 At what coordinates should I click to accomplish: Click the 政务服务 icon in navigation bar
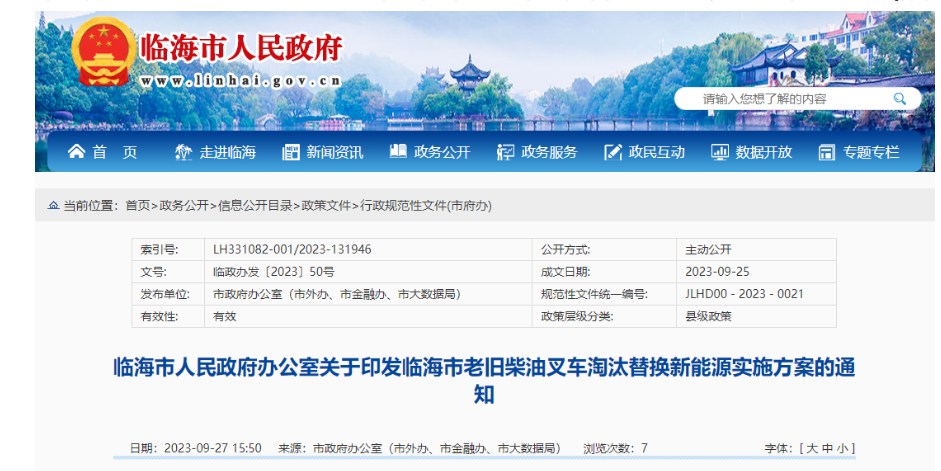pos(505,152)
